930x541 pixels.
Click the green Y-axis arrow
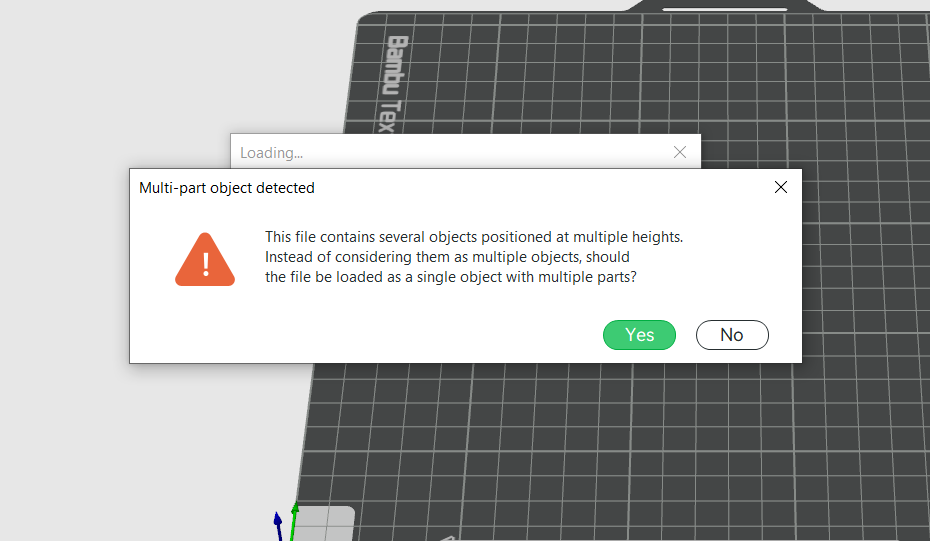point(294,517)
